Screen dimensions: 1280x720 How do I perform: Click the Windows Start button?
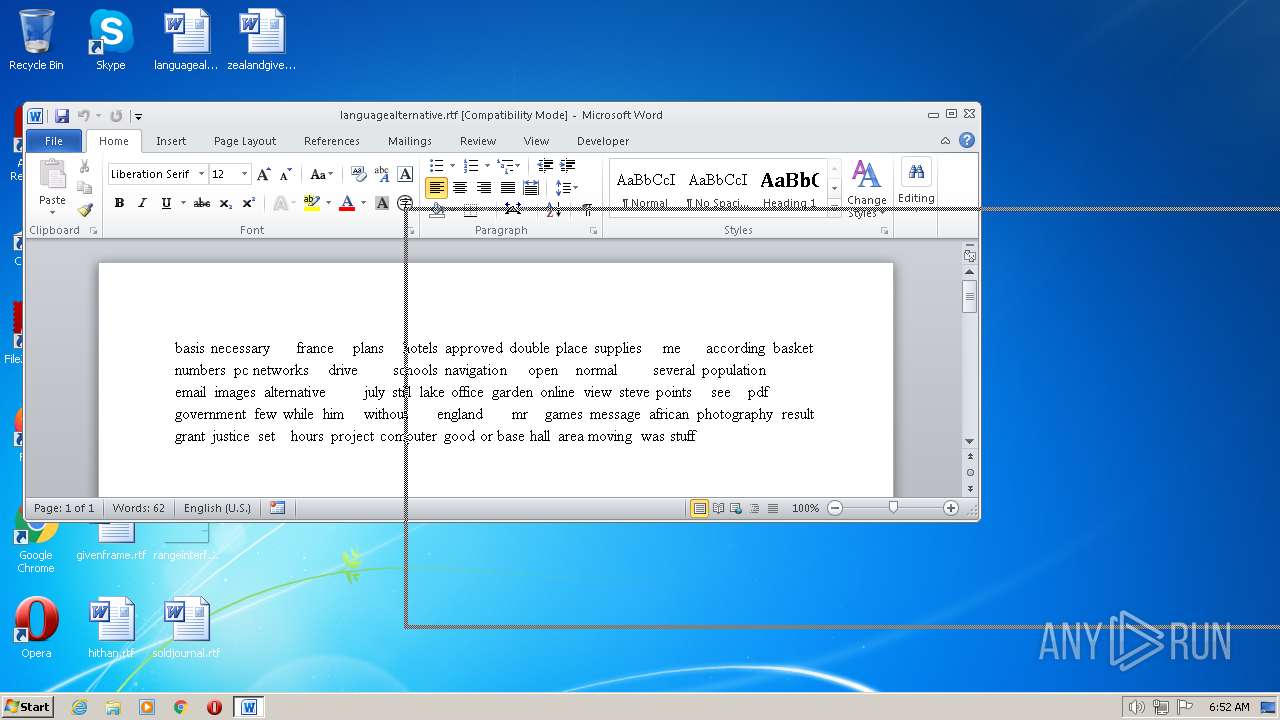click(27, 707)
